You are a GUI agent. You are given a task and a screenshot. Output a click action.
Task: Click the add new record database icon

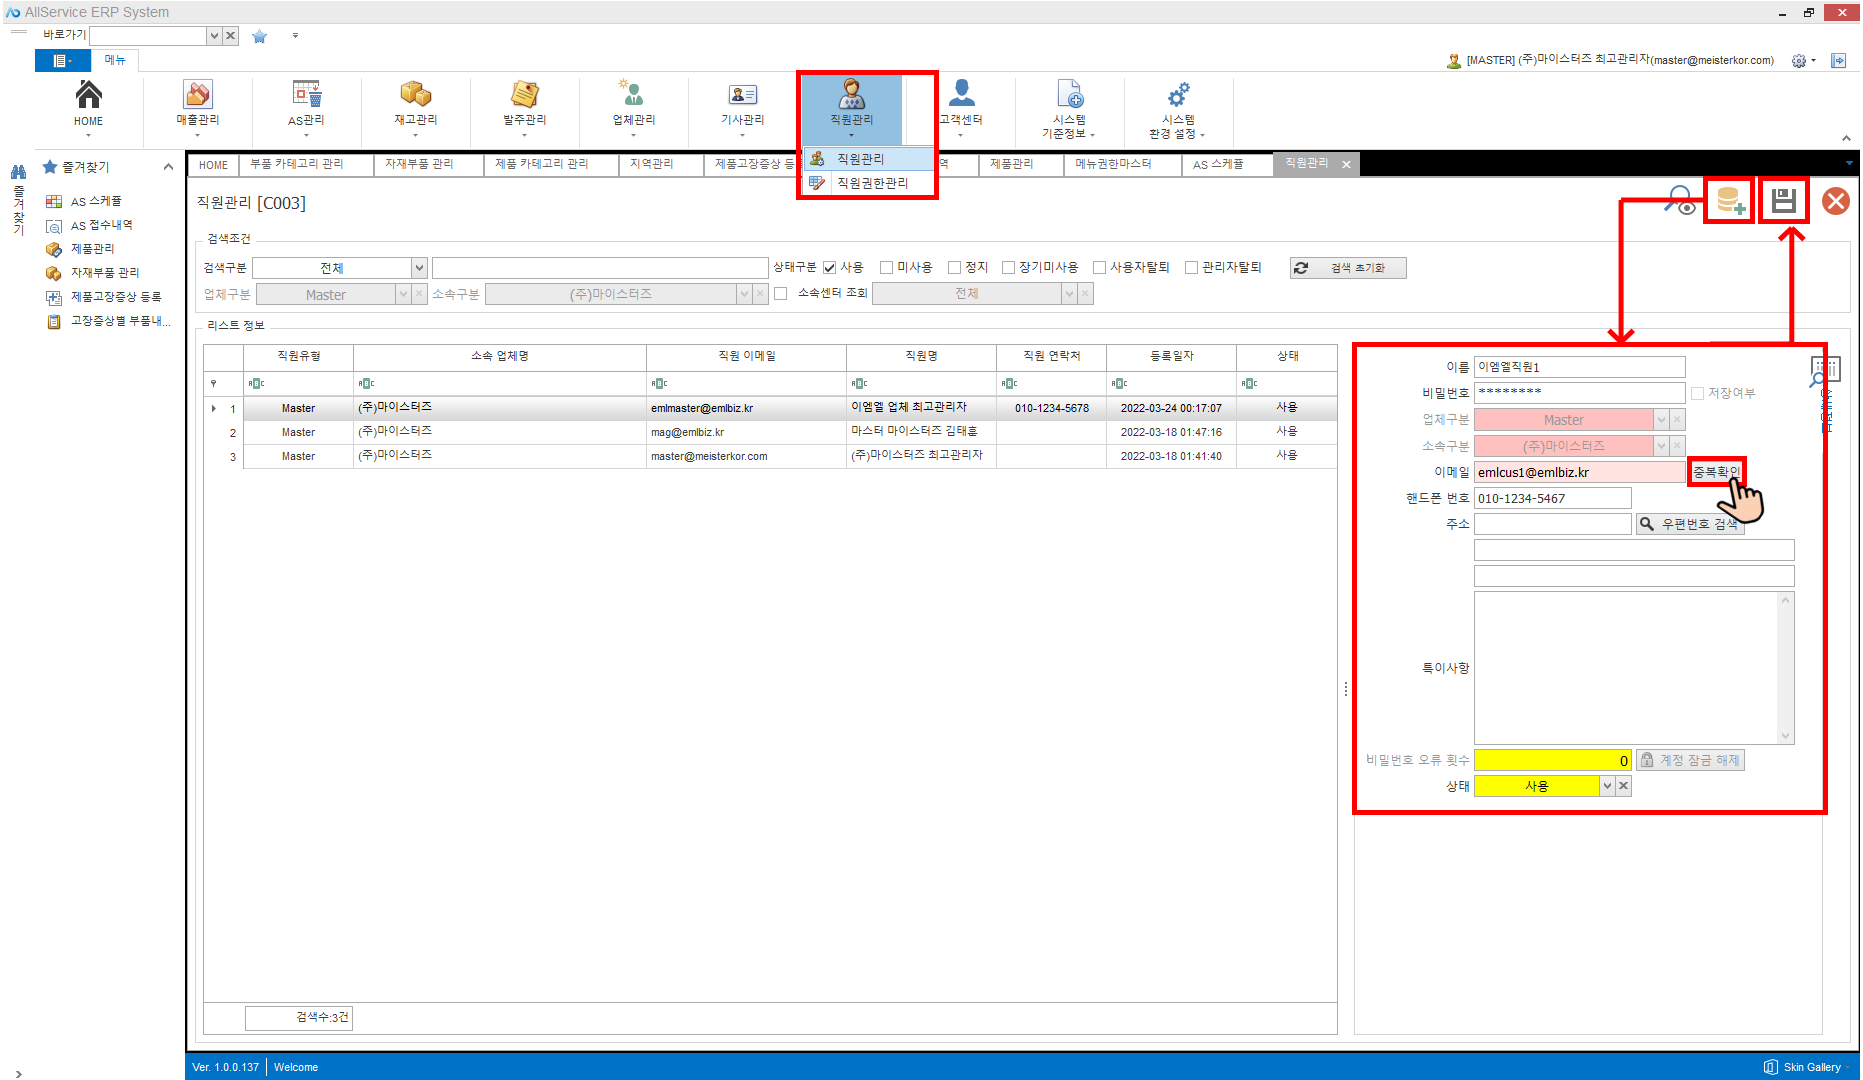[x=1730, y=201]
